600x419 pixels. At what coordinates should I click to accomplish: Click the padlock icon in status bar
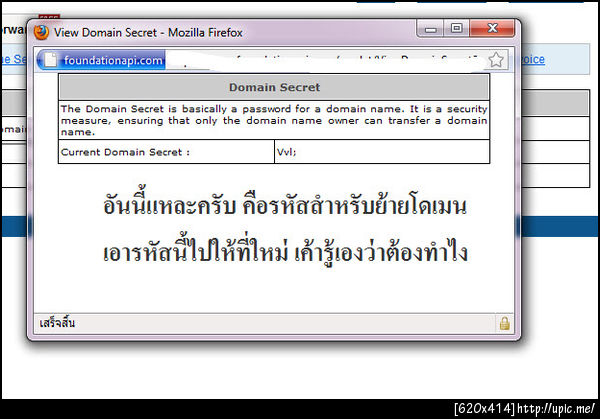[x=504, y=323]
